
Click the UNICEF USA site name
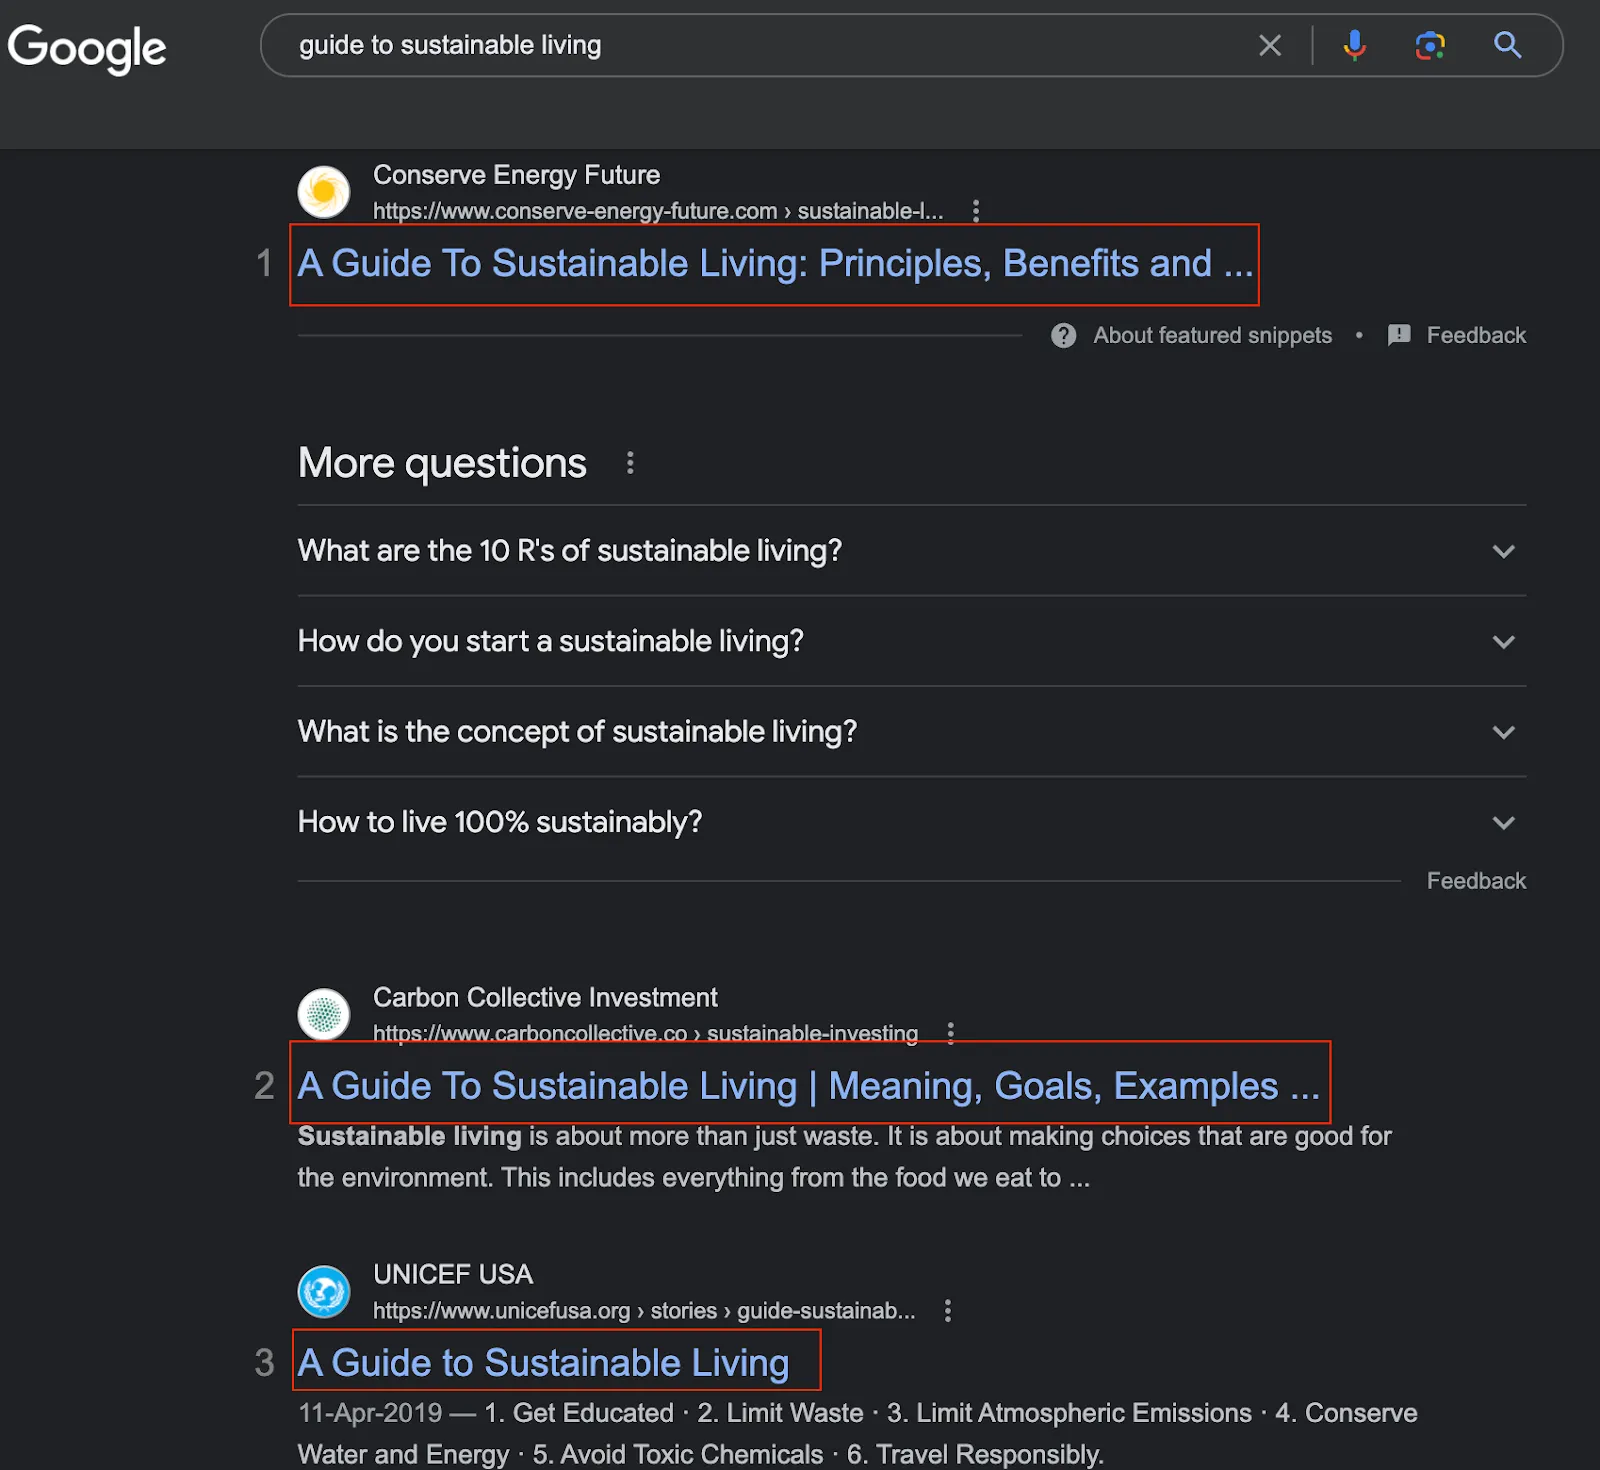pos(453,1274)
